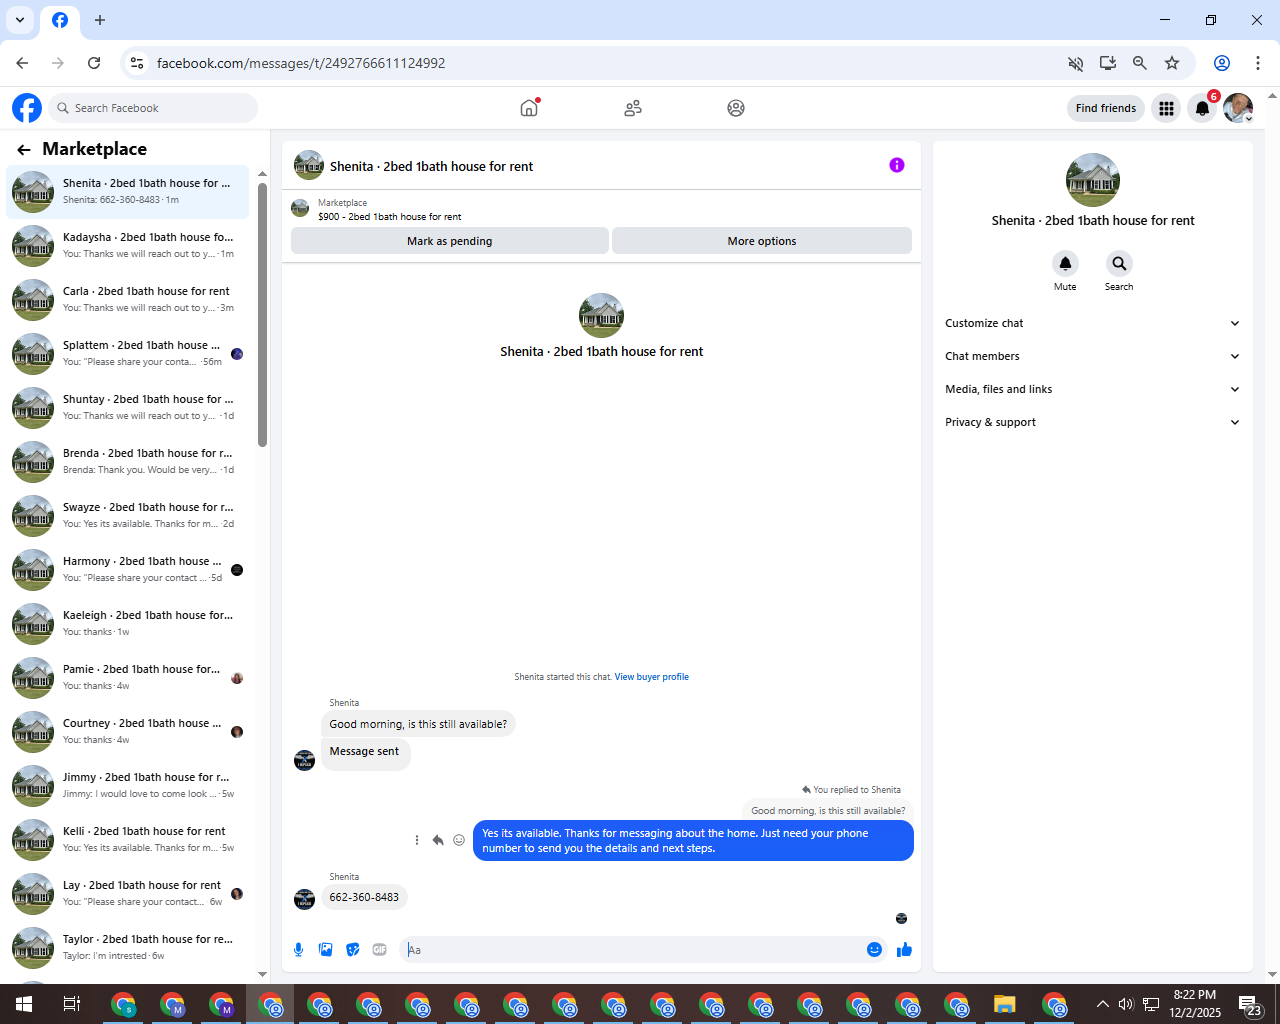The width and height of the screenshot is (1280, 1024).
Task: Open View buyer profile link
Action: tap(652, 677)
